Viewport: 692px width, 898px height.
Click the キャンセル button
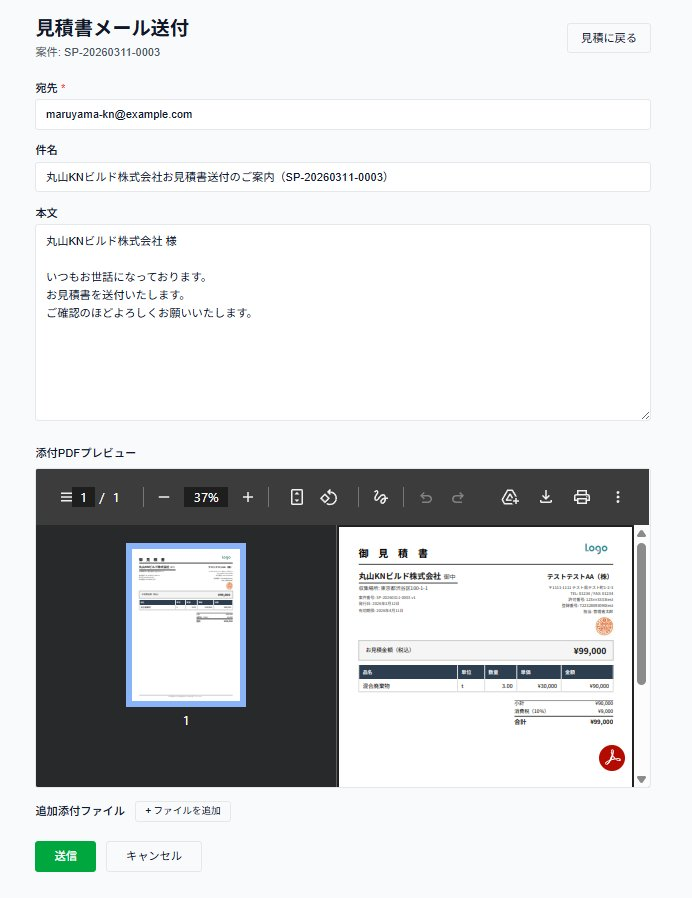(154, 856)
